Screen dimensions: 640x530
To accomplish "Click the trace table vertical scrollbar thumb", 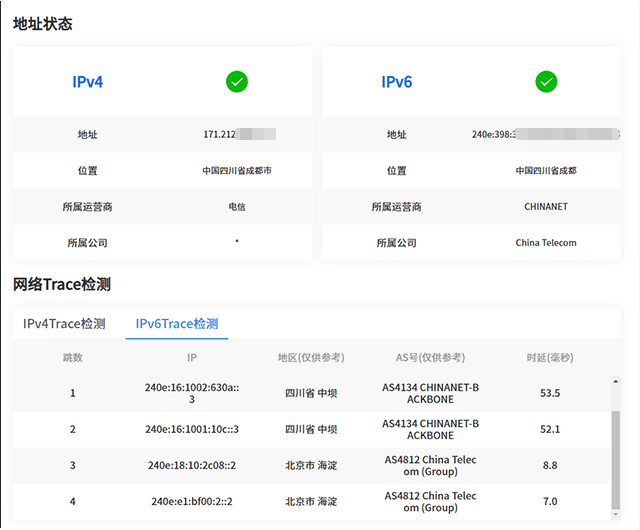I will (x=616, y=460).
